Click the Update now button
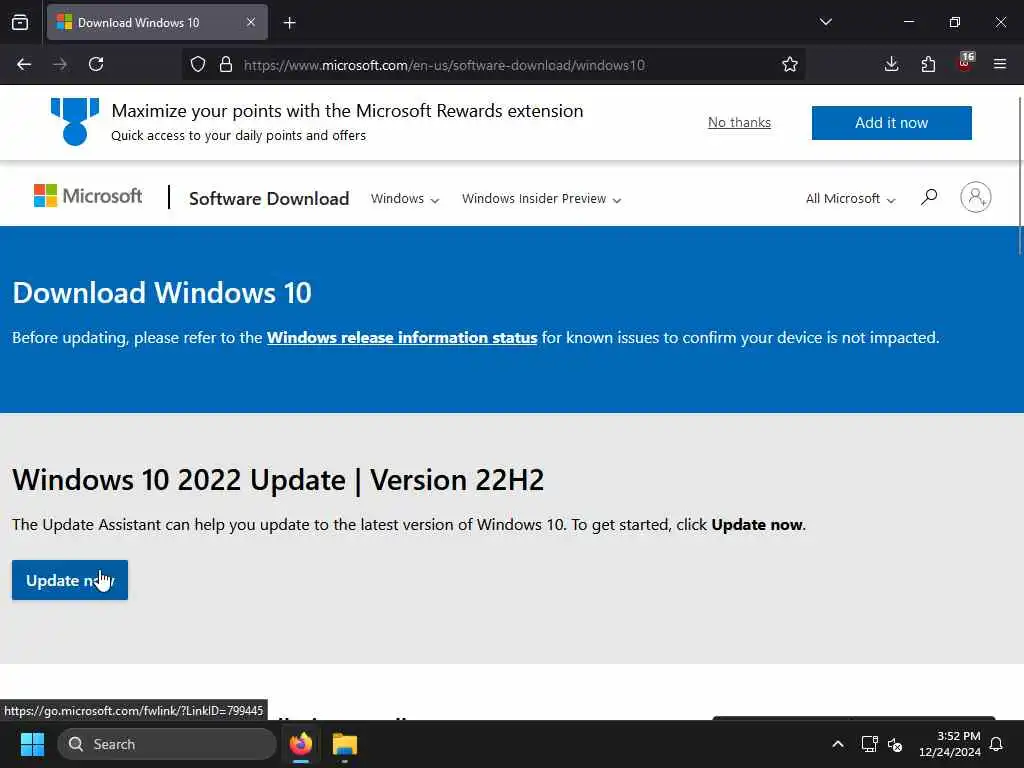The image size is (1024, 768). click(70, 580)
